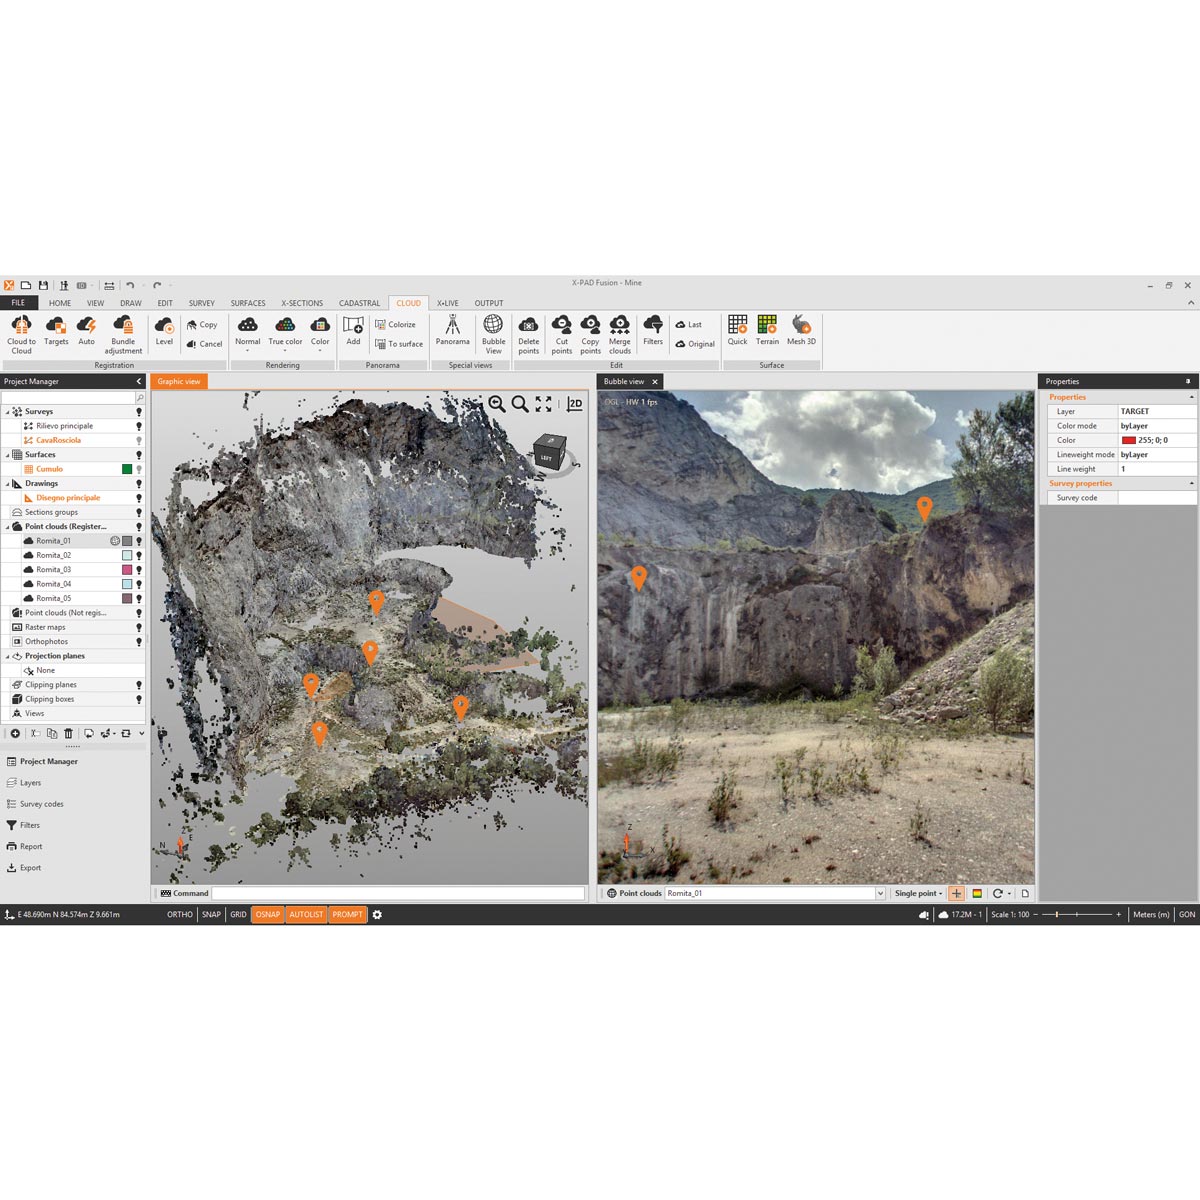Open the Bubble View tool
Image resolution: width=1200 pixels, height=1200 pixels.
pos(493,327)
